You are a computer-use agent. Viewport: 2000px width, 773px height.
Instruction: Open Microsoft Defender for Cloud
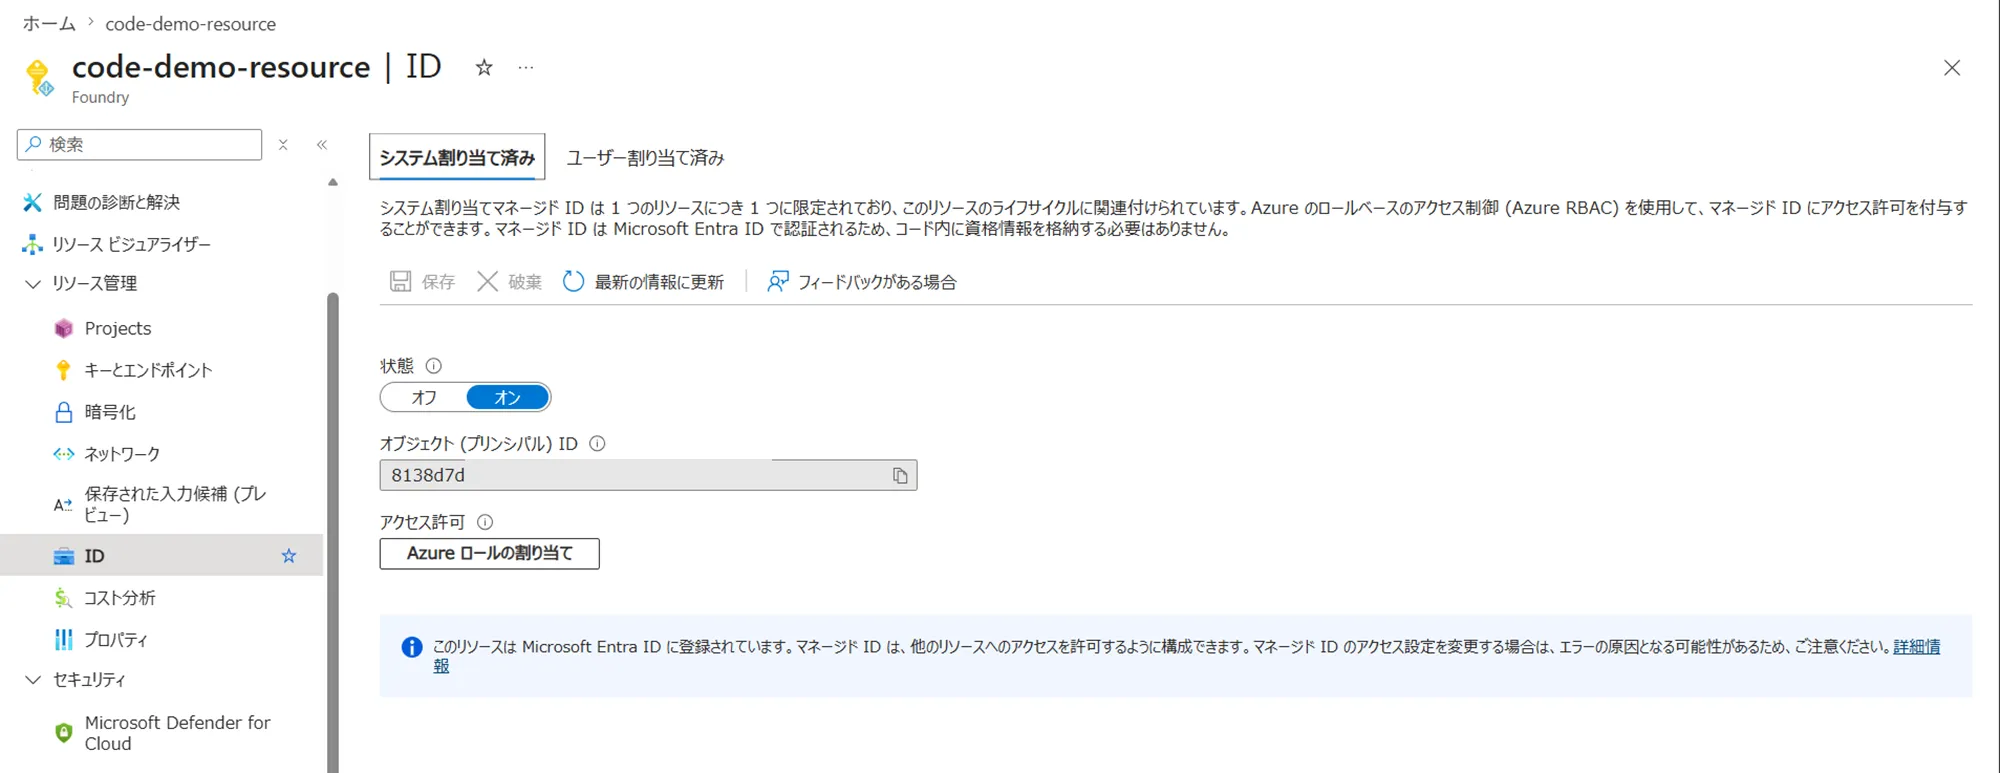(177, 733)
